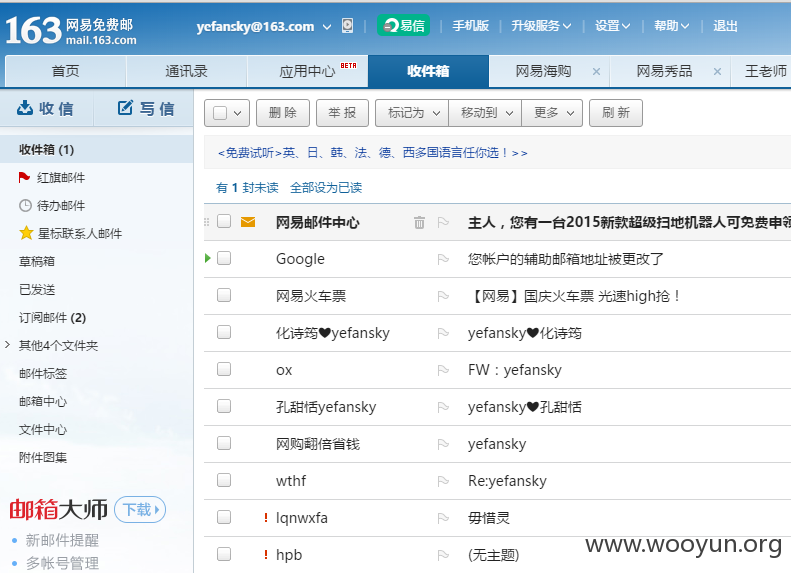Check the 网购翻倍省钱 message checkbox

(224, 443)
